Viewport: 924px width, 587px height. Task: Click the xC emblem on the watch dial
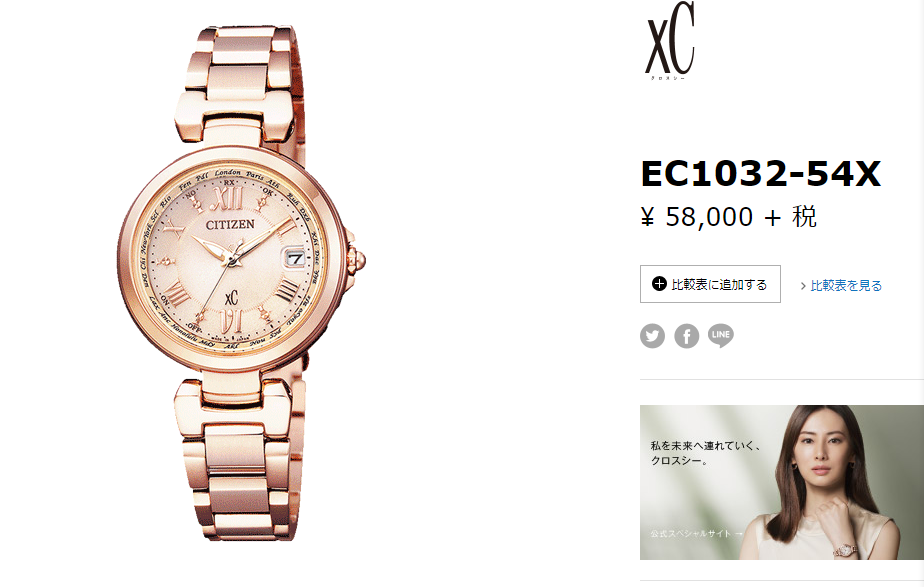click(x=231, y=297)
